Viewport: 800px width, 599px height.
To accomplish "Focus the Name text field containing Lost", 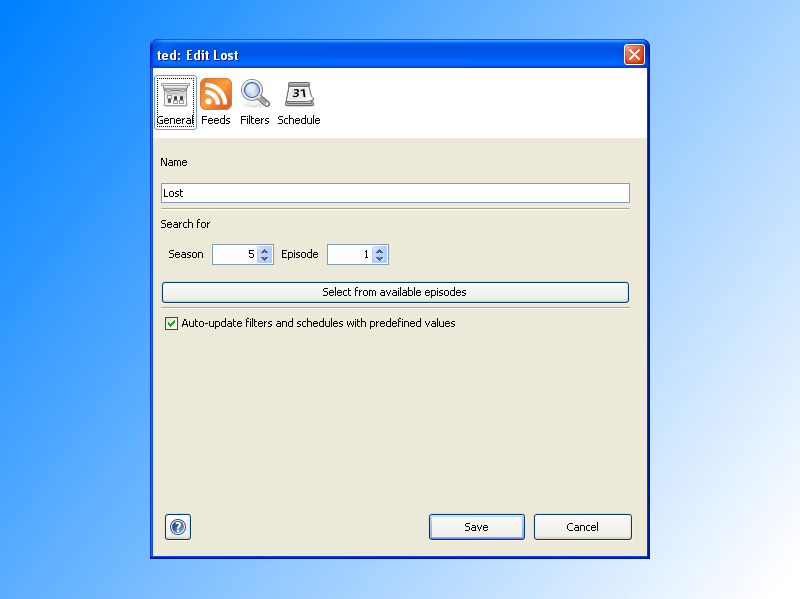I will point(395,193).
